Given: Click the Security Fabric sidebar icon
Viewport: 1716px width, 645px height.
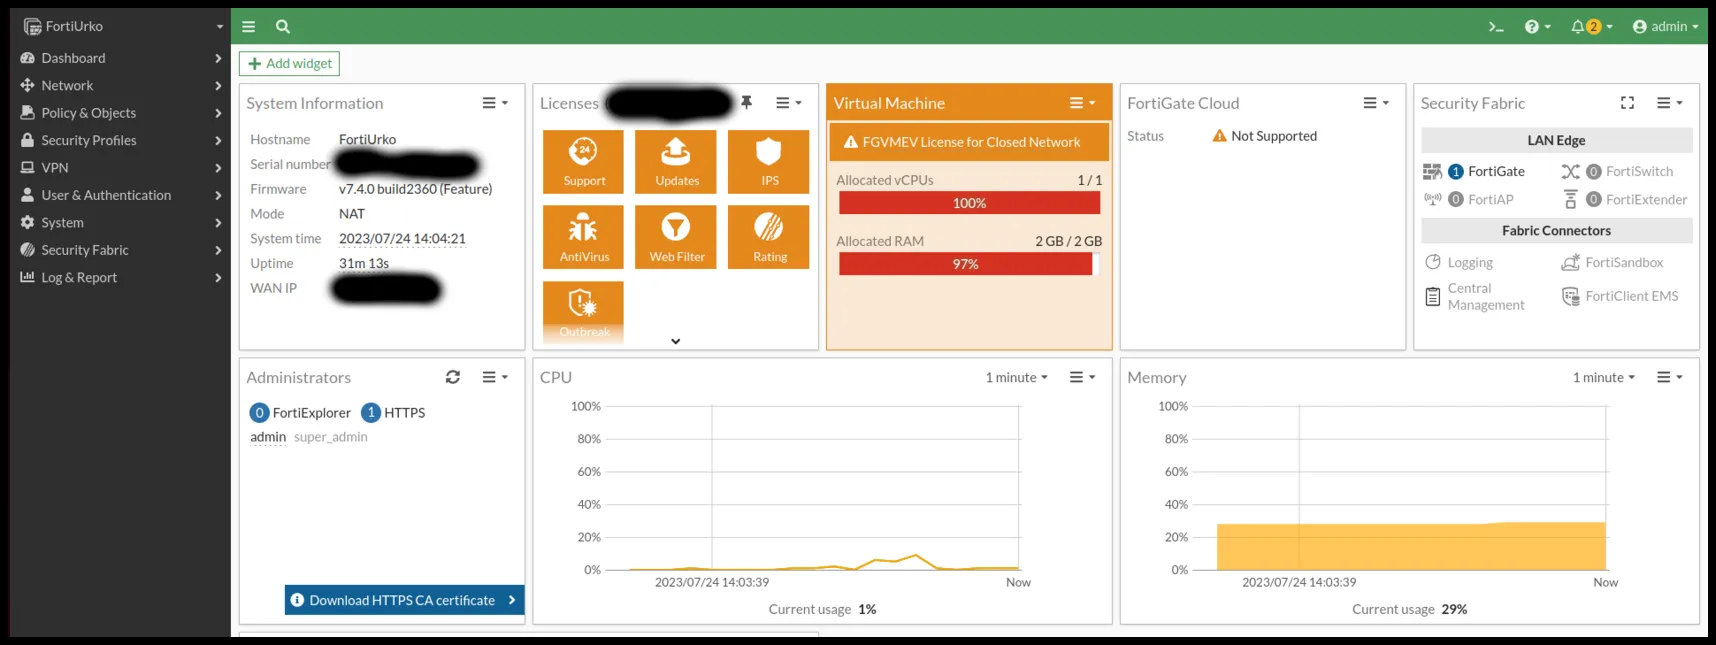Looking at the screenshot, I should click(28, 250).
